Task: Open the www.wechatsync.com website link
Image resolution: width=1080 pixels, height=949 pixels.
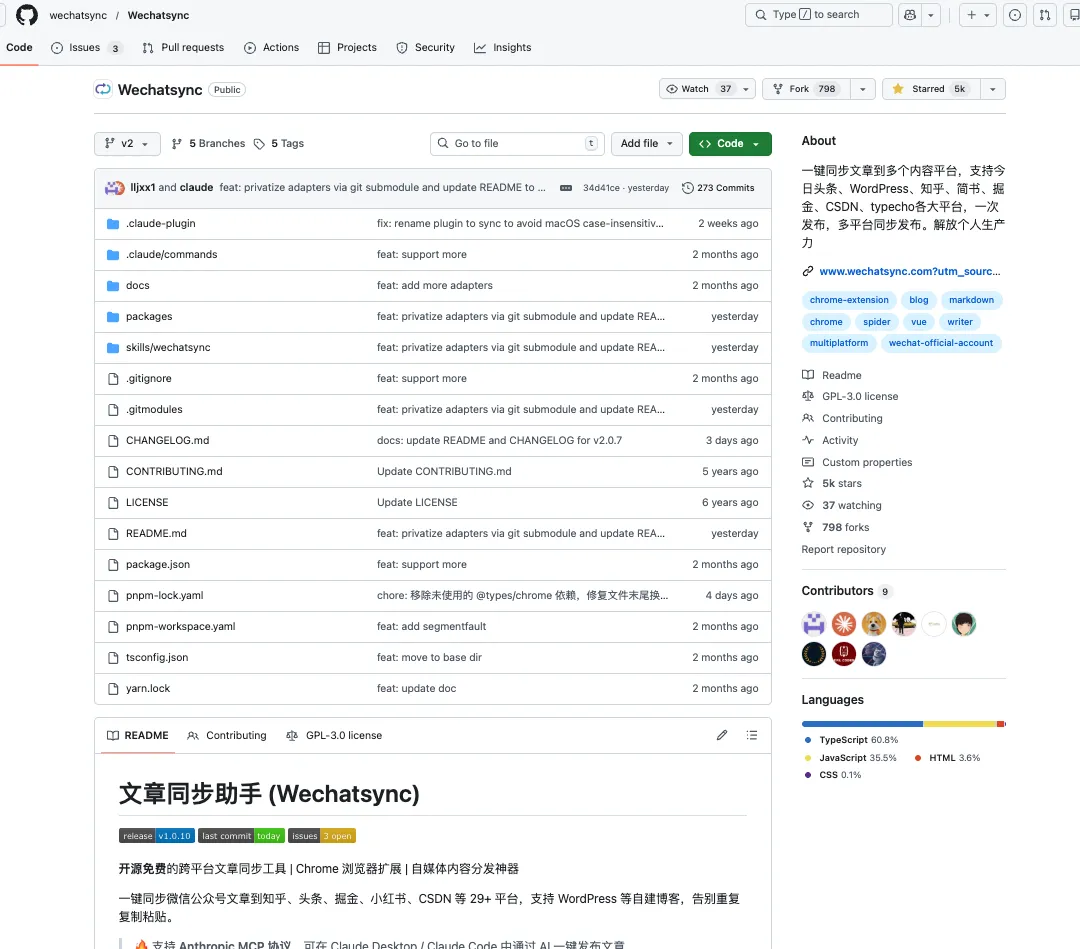Action: tap(909, 271)
